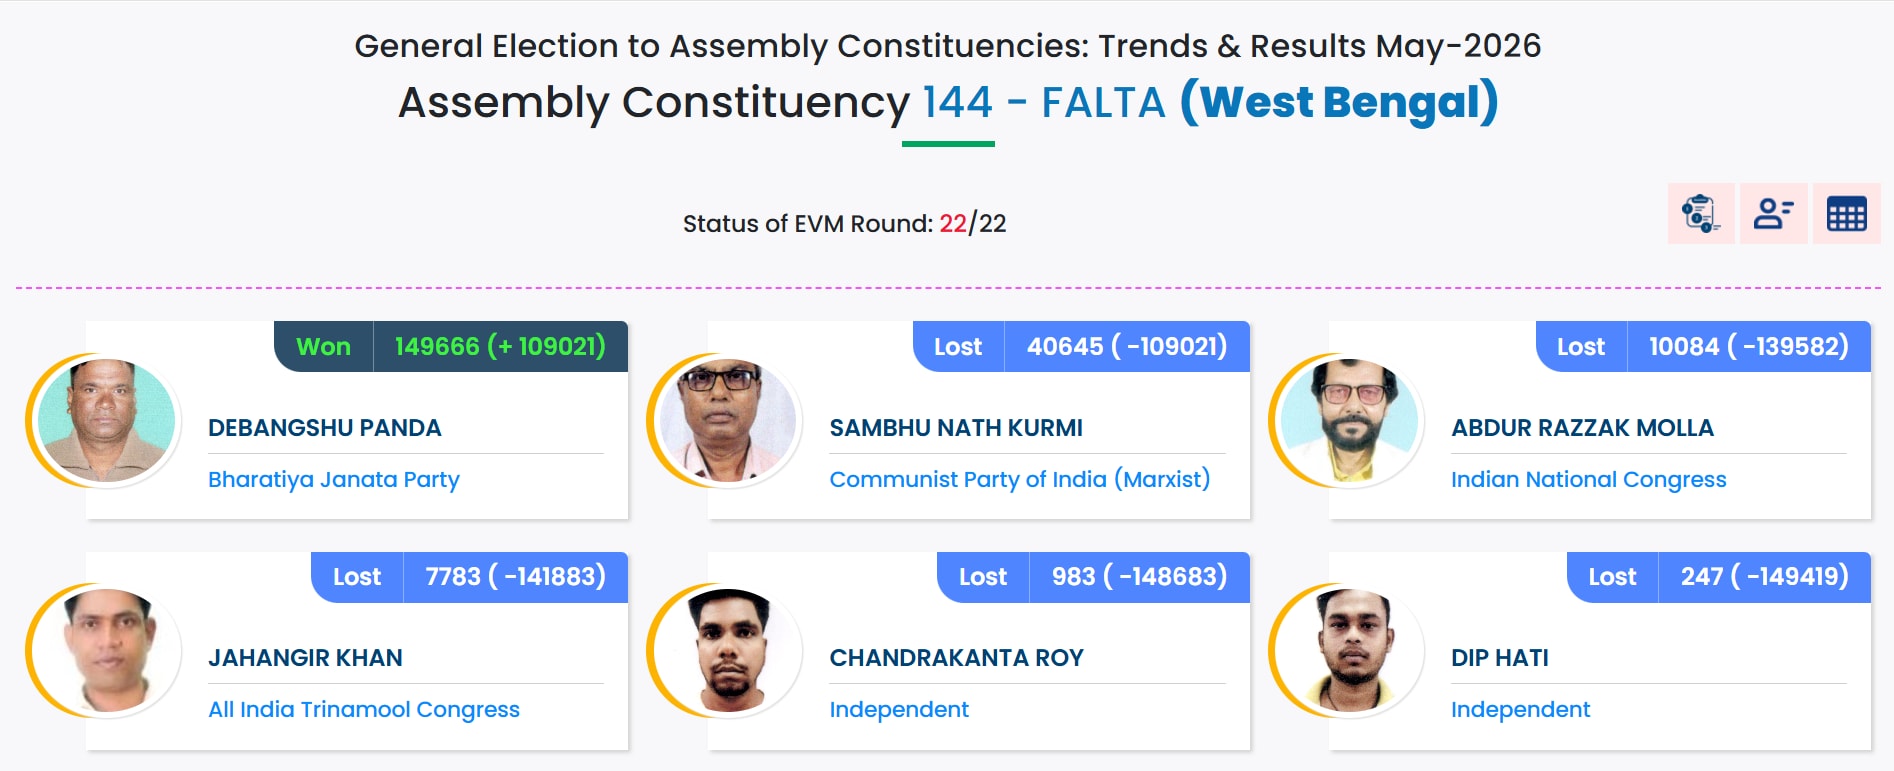Select Debangshu Panda's photo
This screenshot has height=771, width=1894.
[107, 421]
